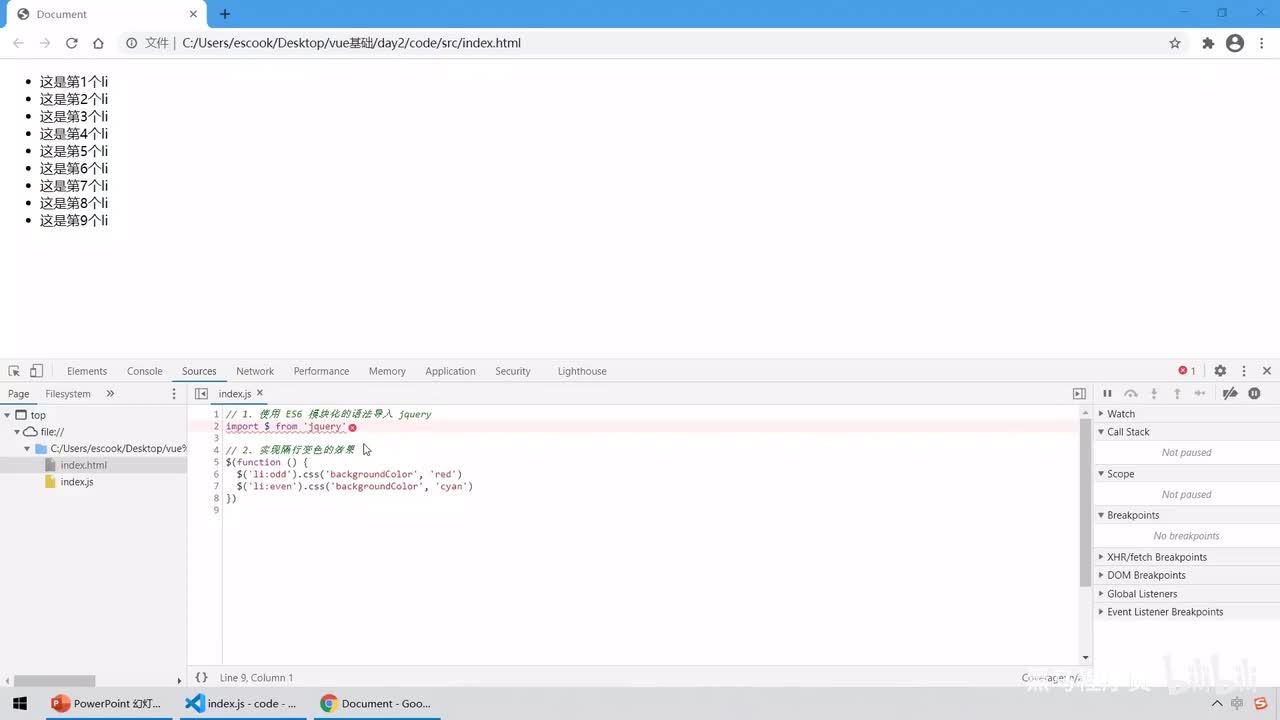Open the Lighthouse tab
1280x720 pixels.
(x=582, y=371)
